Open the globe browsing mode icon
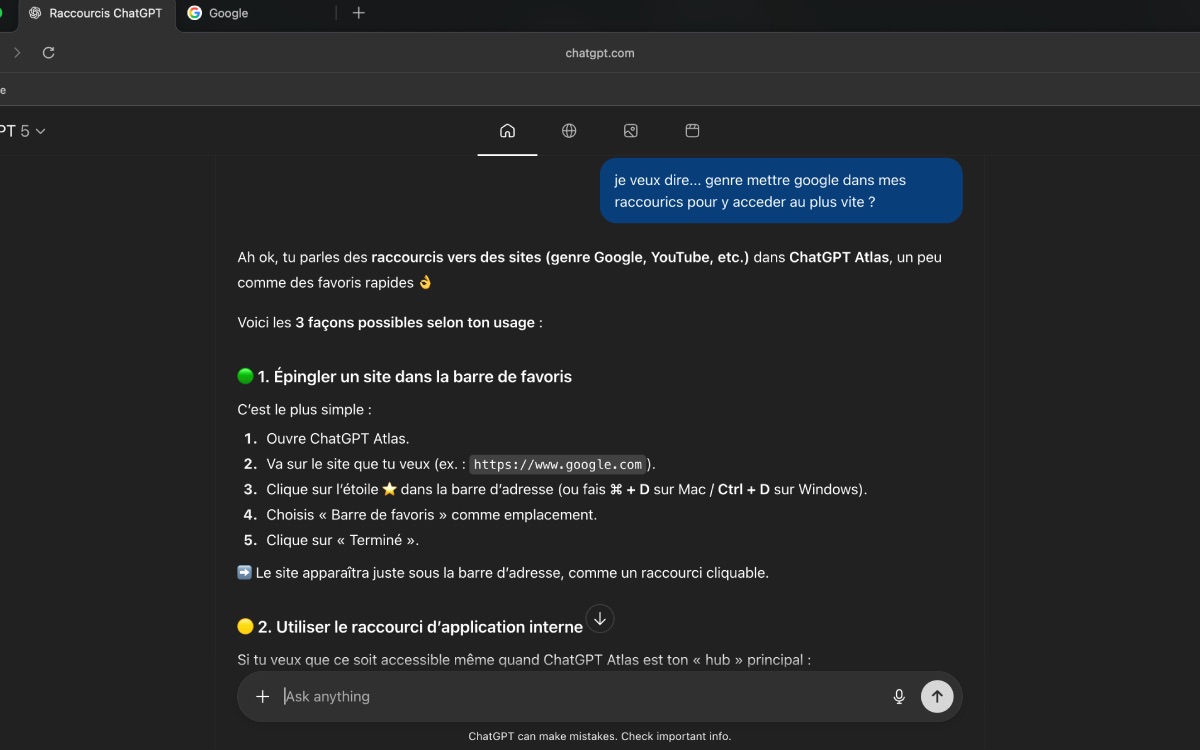 pos(569,130)
